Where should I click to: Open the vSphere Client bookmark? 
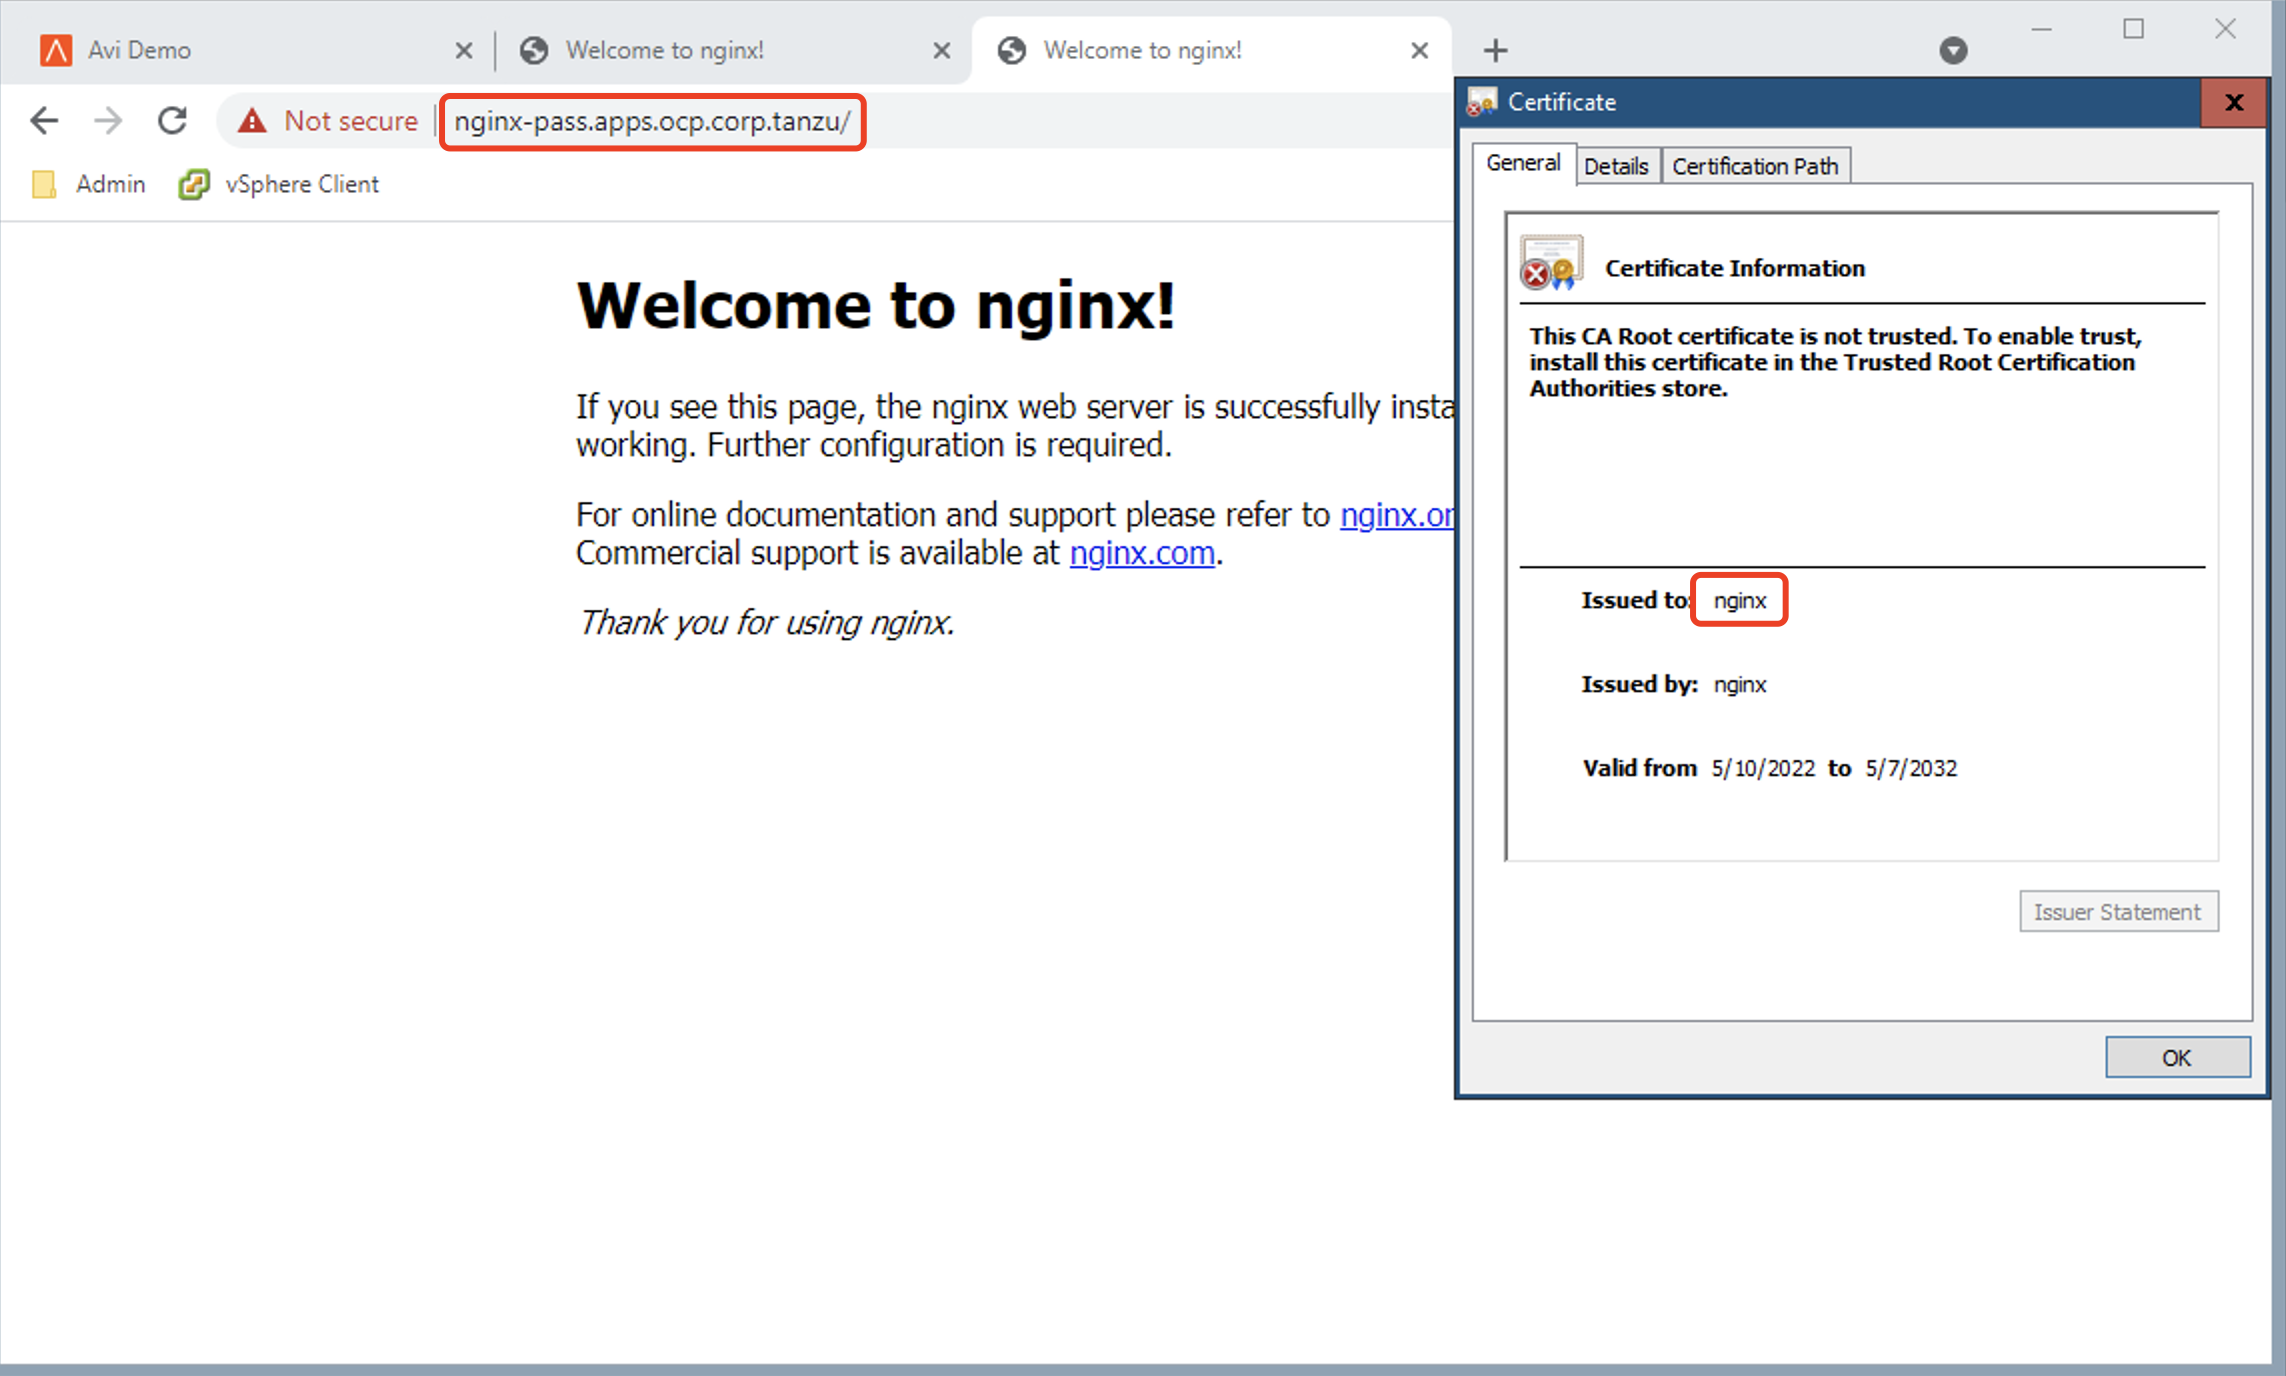279,184
